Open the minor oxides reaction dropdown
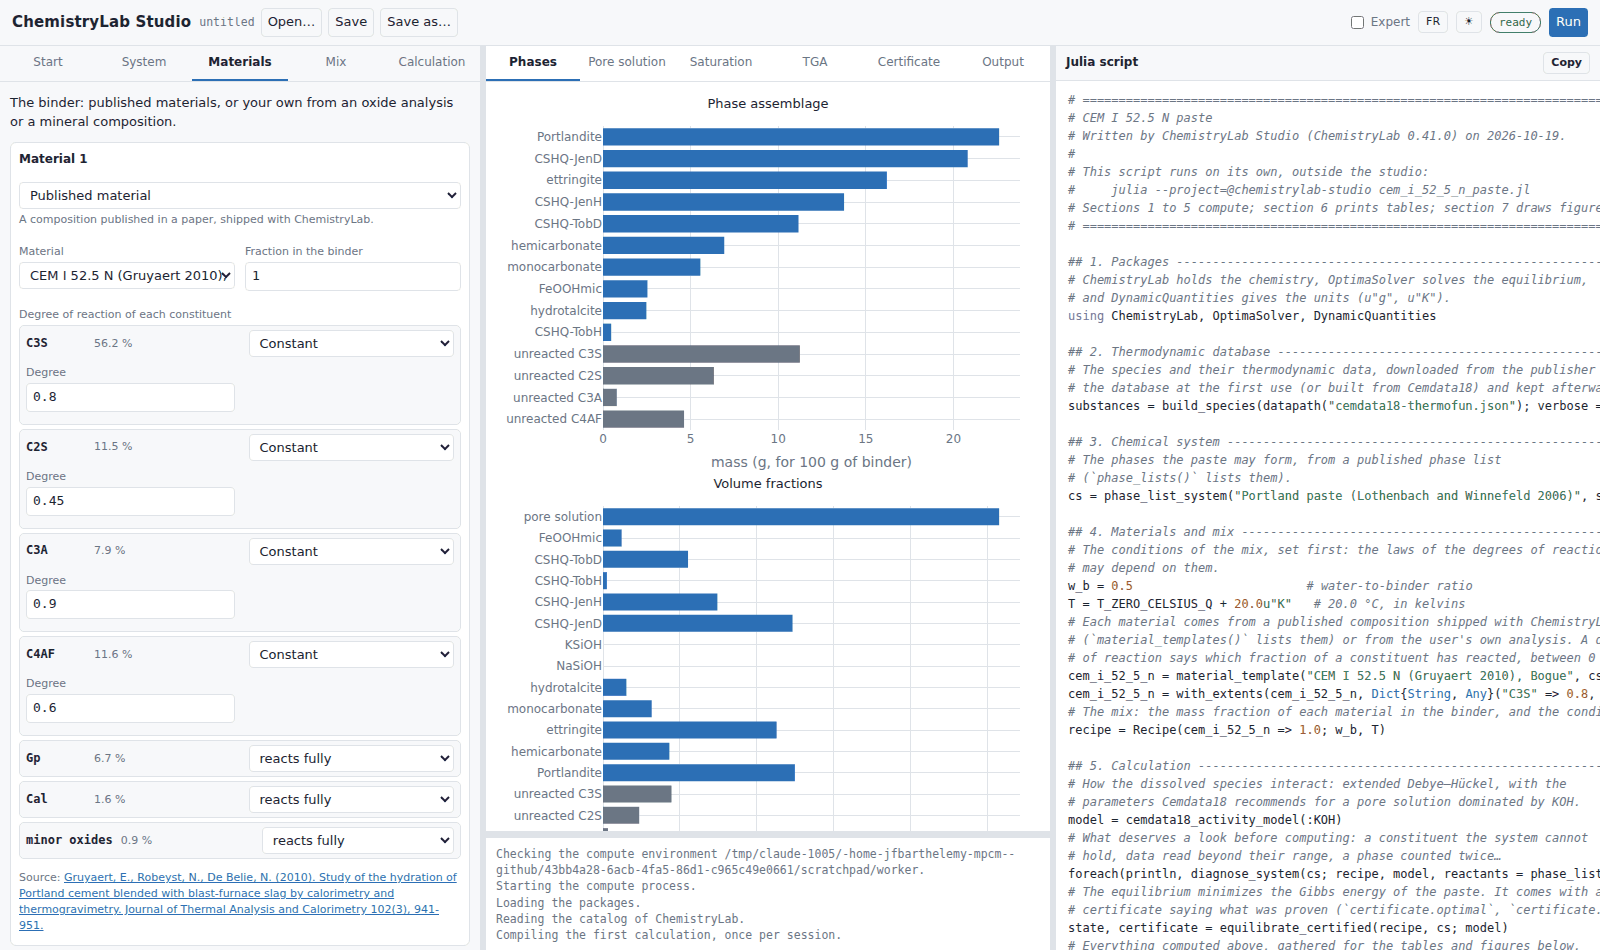1600x950 pixels. 358,840
